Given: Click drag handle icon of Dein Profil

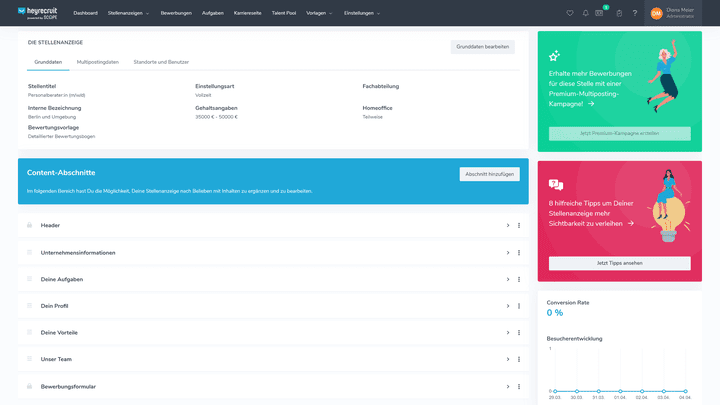Looking at the screenshot, I should [x=30, y=305].
